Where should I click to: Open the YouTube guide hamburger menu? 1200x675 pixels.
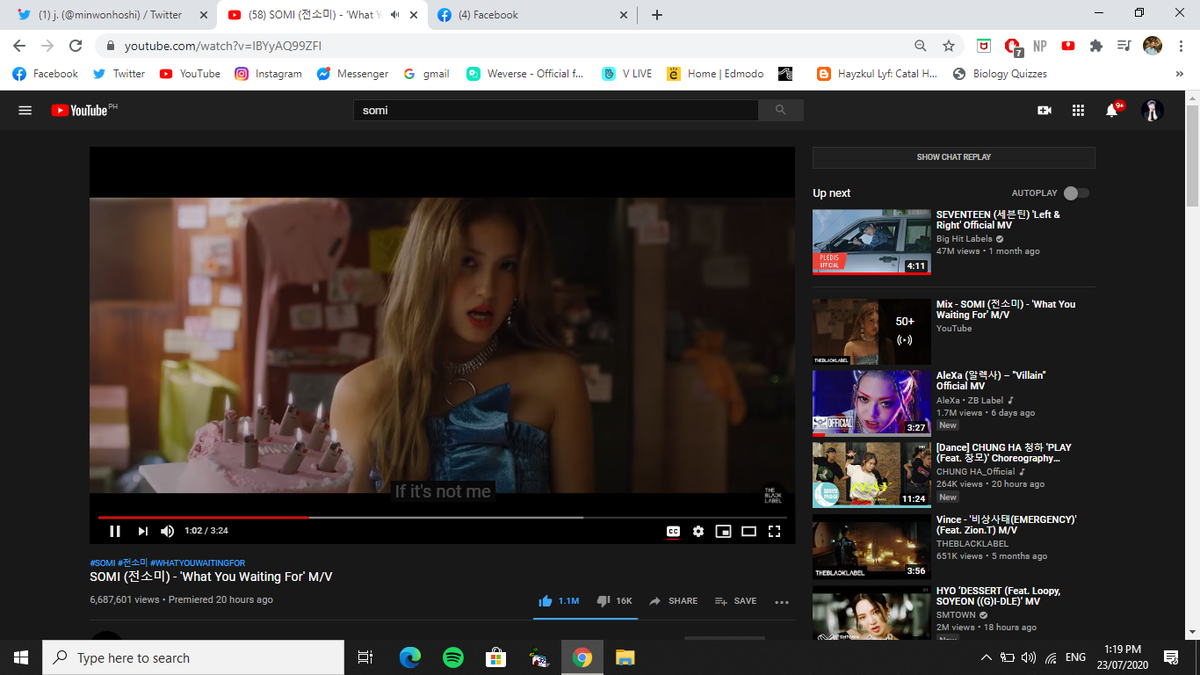tap(25, 110)
